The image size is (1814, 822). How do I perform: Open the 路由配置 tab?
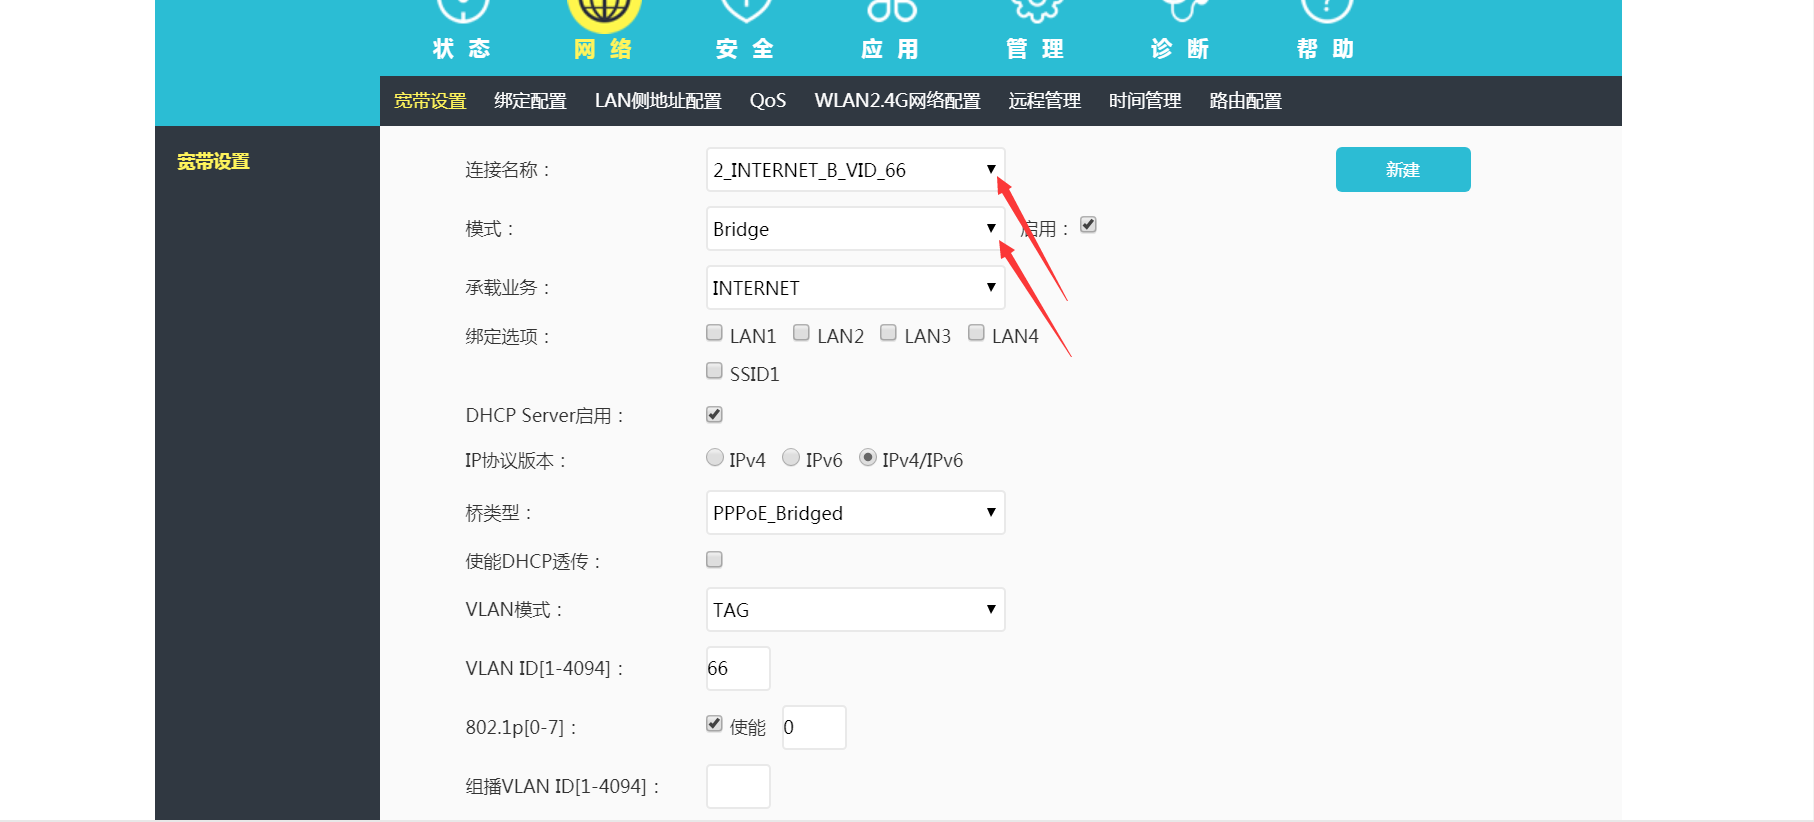coord(1246,101)
